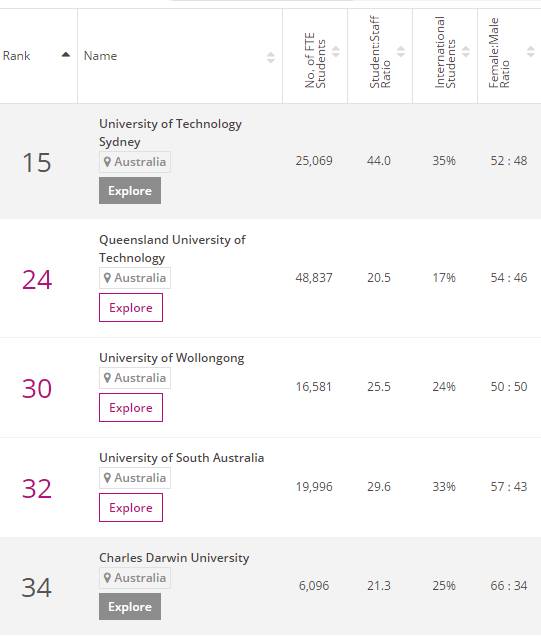Open University of Technology Sydney name link
Screen dimensions: 541x638
[170, 133]
